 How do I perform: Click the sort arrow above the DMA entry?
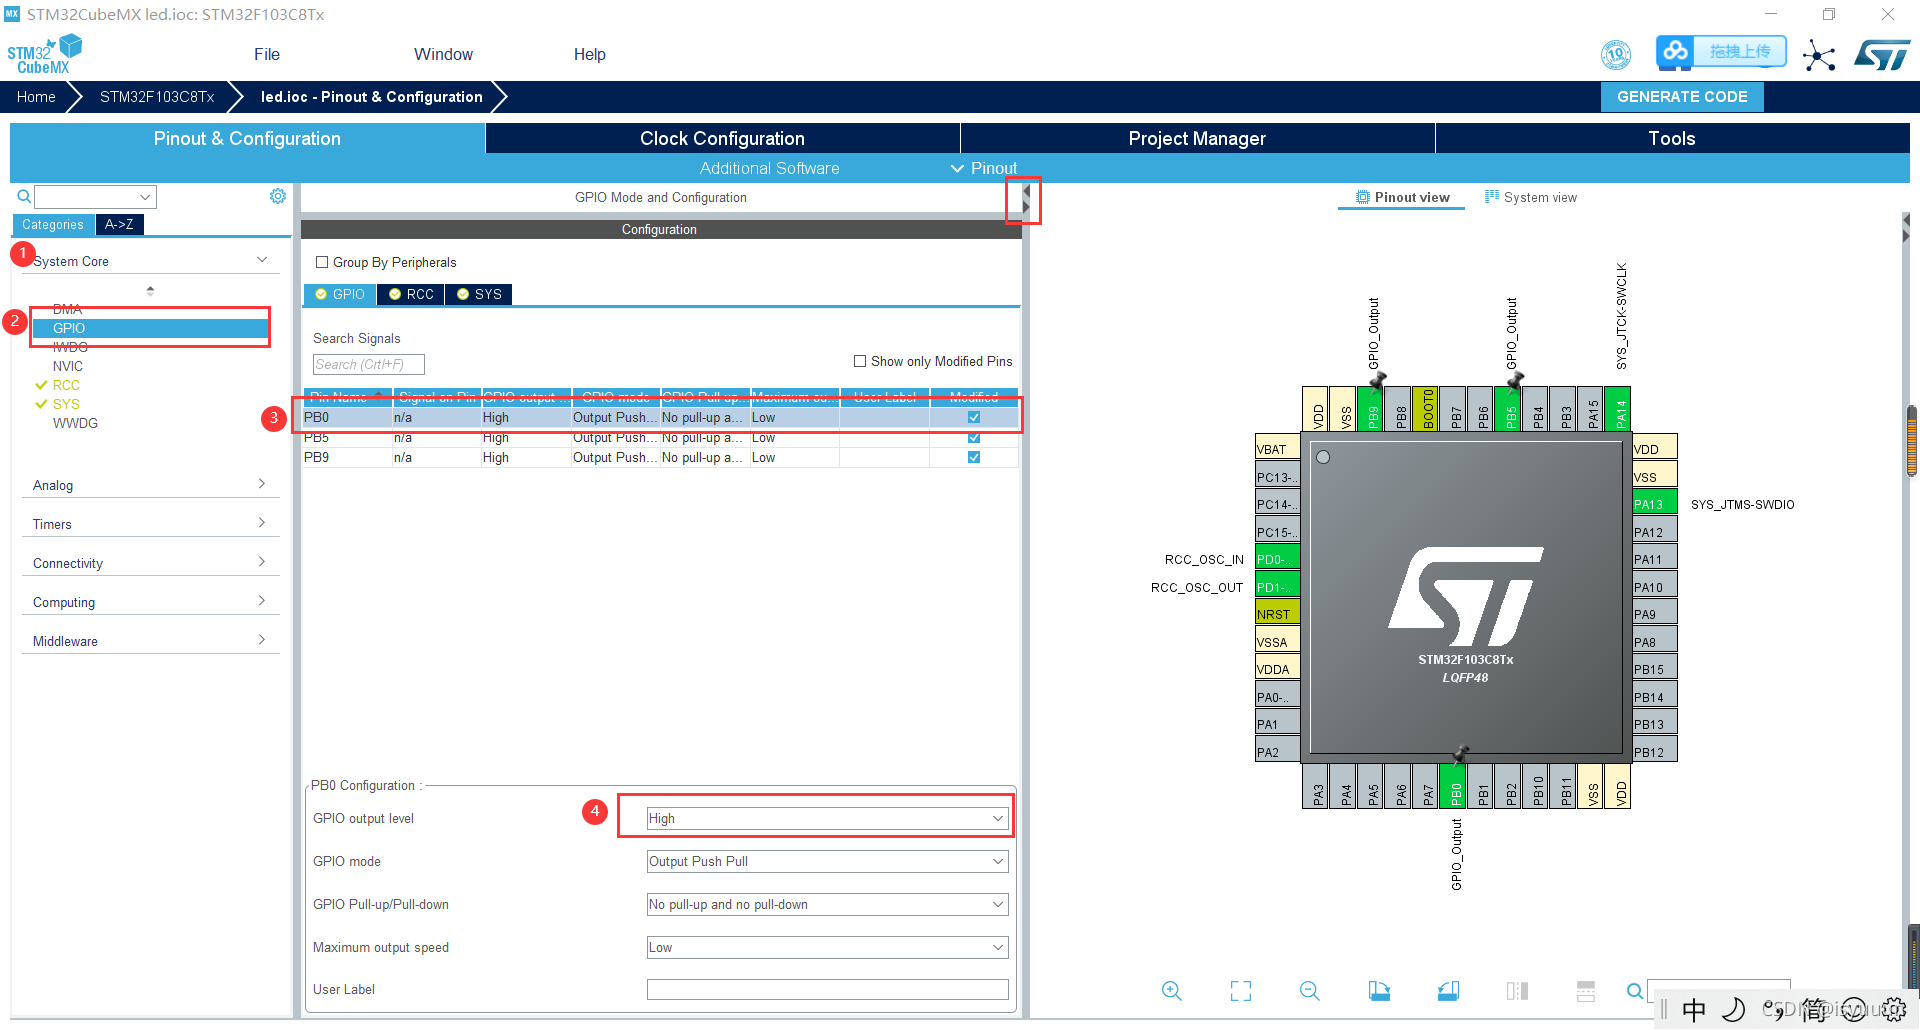click(x=150, y=291)
